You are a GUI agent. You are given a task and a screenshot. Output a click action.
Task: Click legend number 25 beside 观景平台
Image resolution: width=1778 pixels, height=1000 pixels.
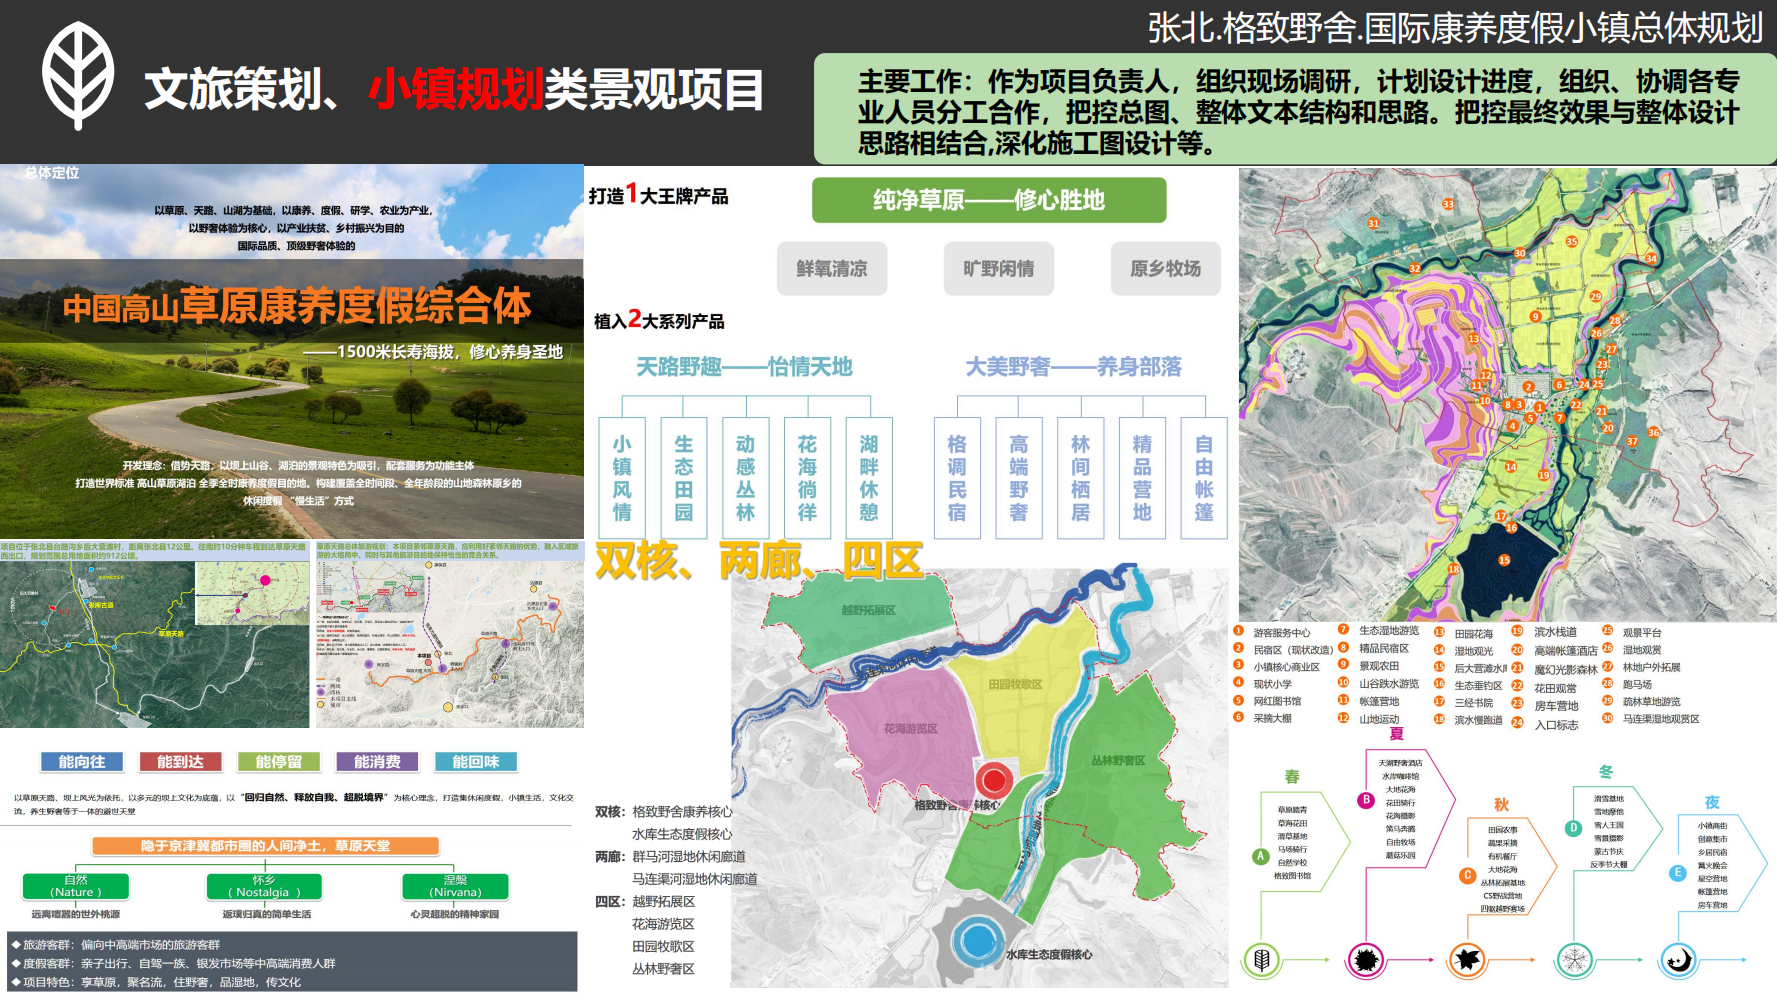coord(1607,630)
